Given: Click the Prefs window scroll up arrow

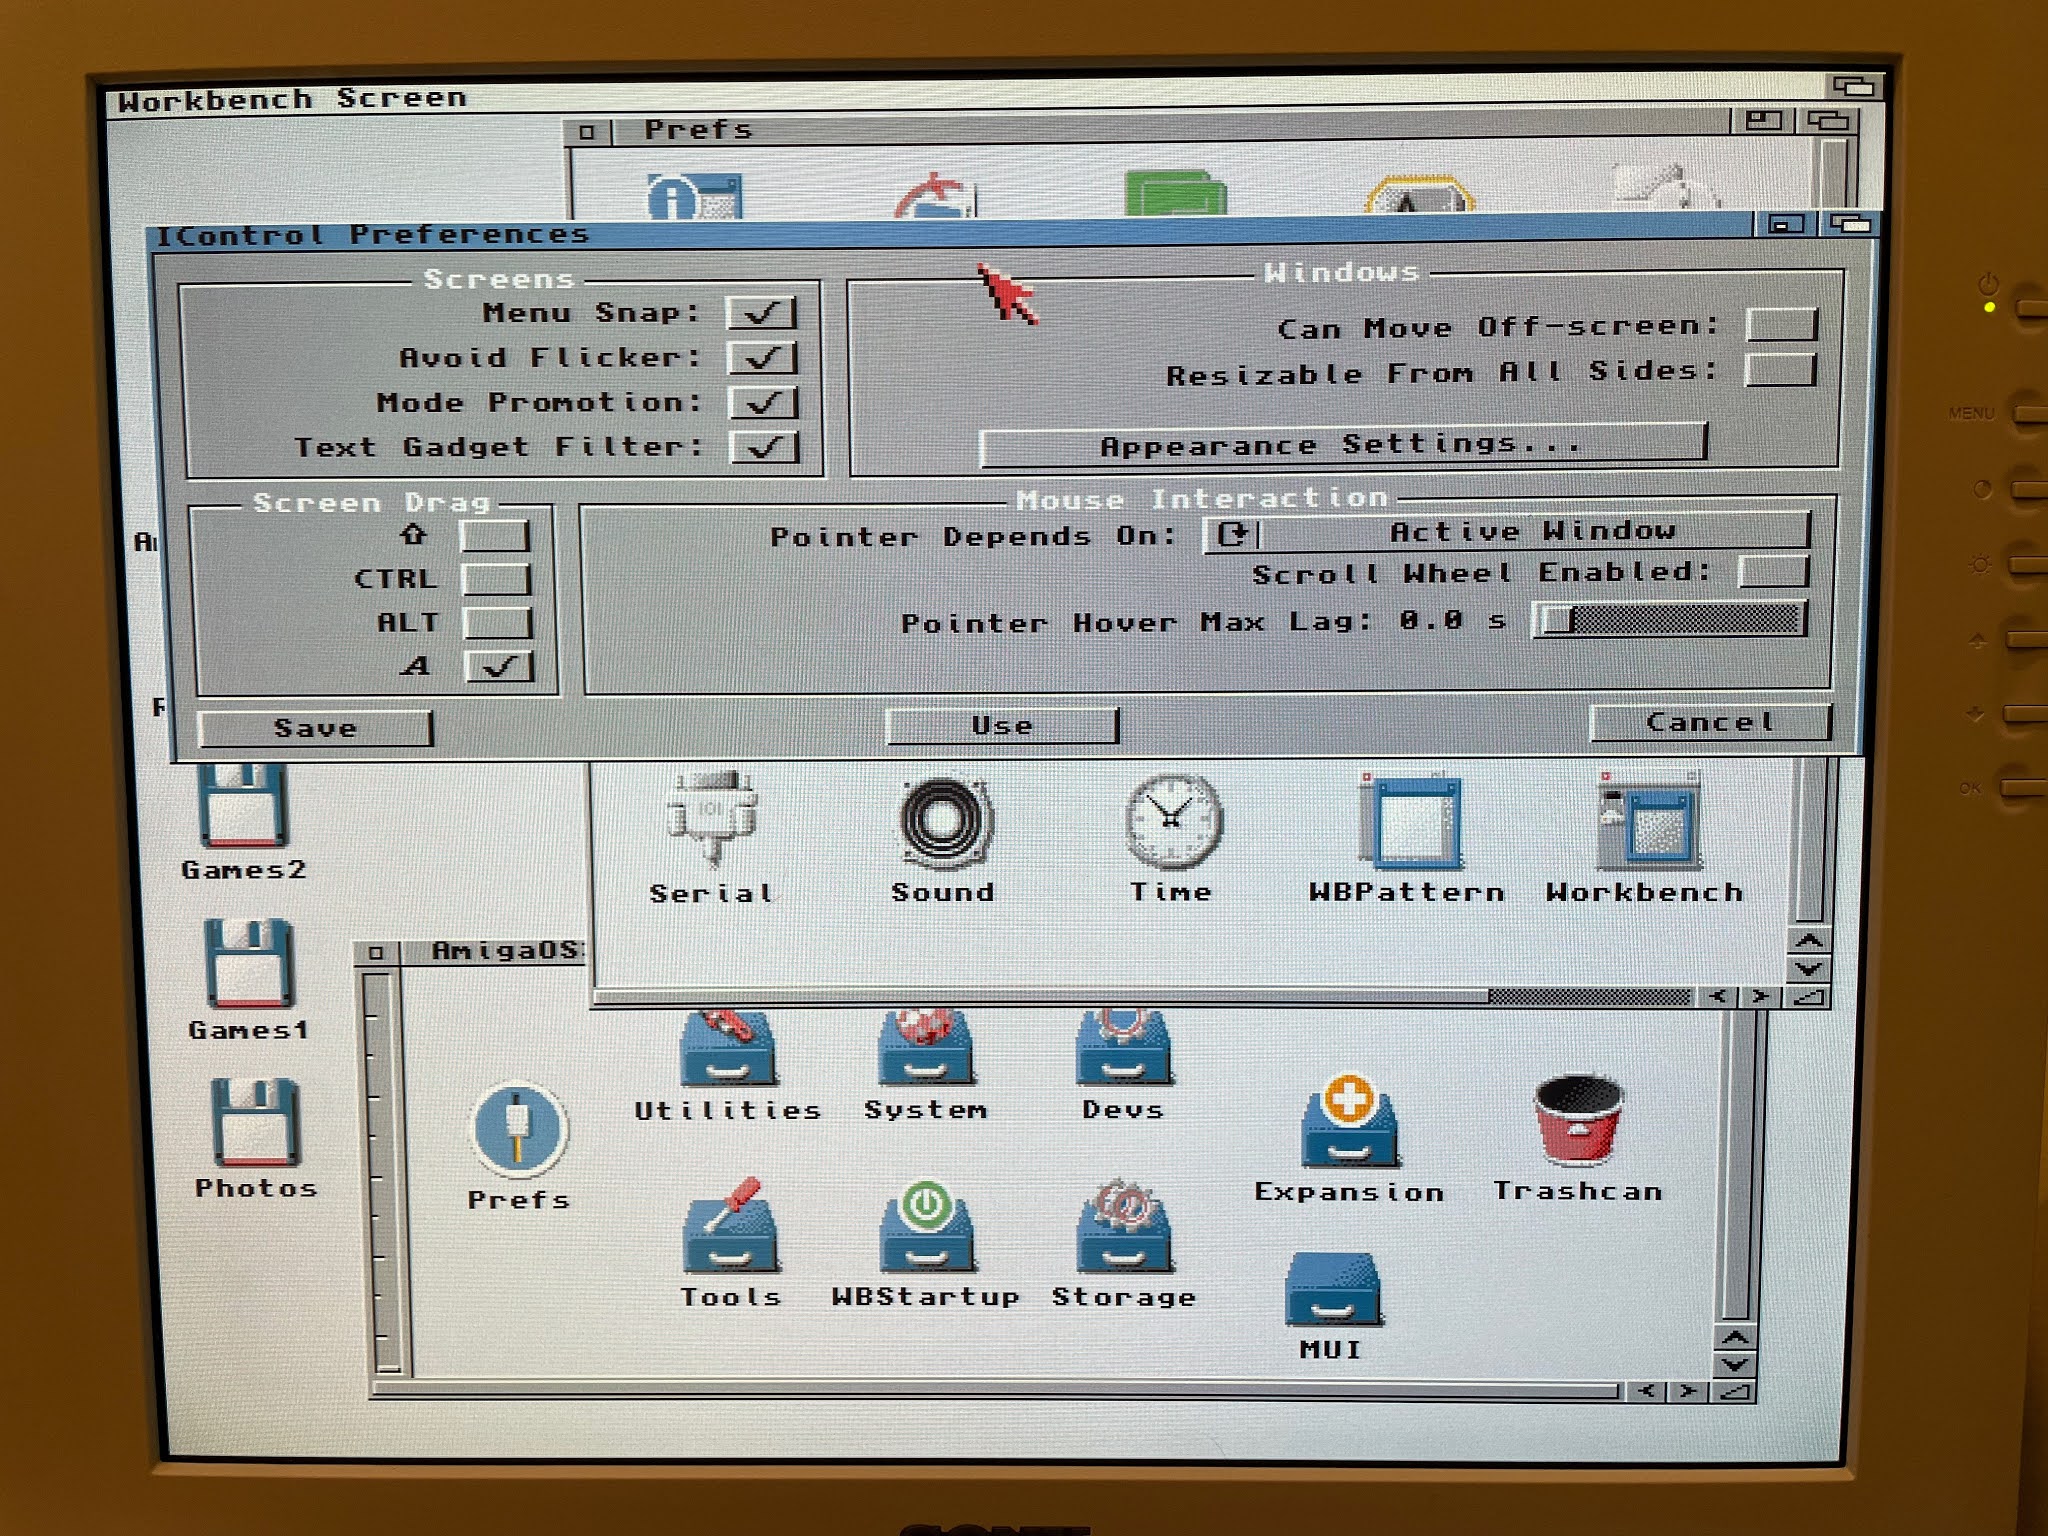Looking at the screenshot, I should pos(1809,941).
